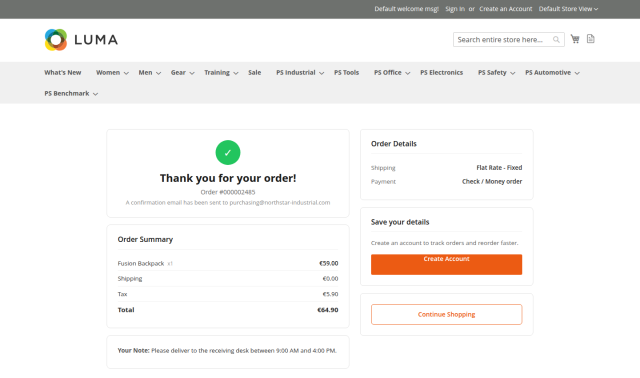The width and height of the screenshot is (640, 378).
Task: Open the Default Store View dropdown
Action: [568, 9]
